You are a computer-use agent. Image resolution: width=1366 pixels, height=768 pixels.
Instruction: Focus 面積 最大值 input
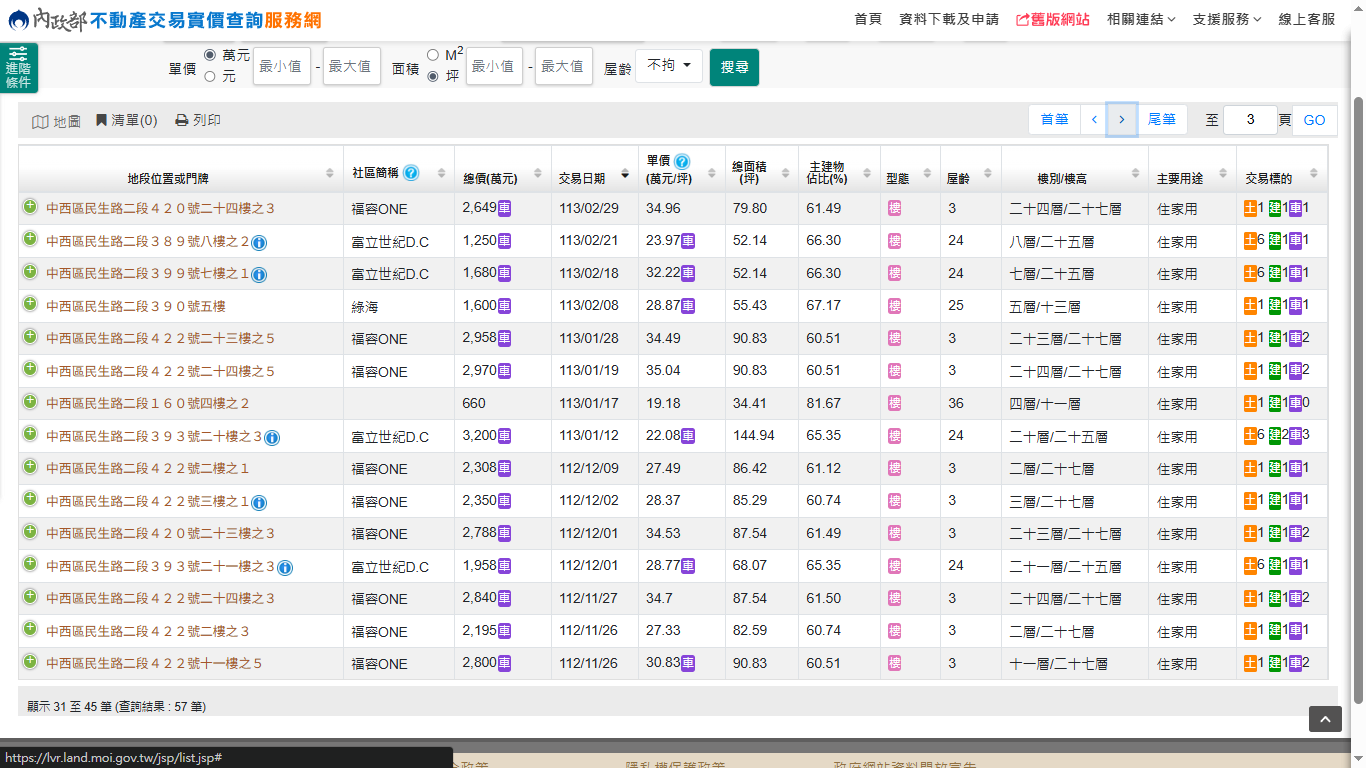(x=563, y=66)
